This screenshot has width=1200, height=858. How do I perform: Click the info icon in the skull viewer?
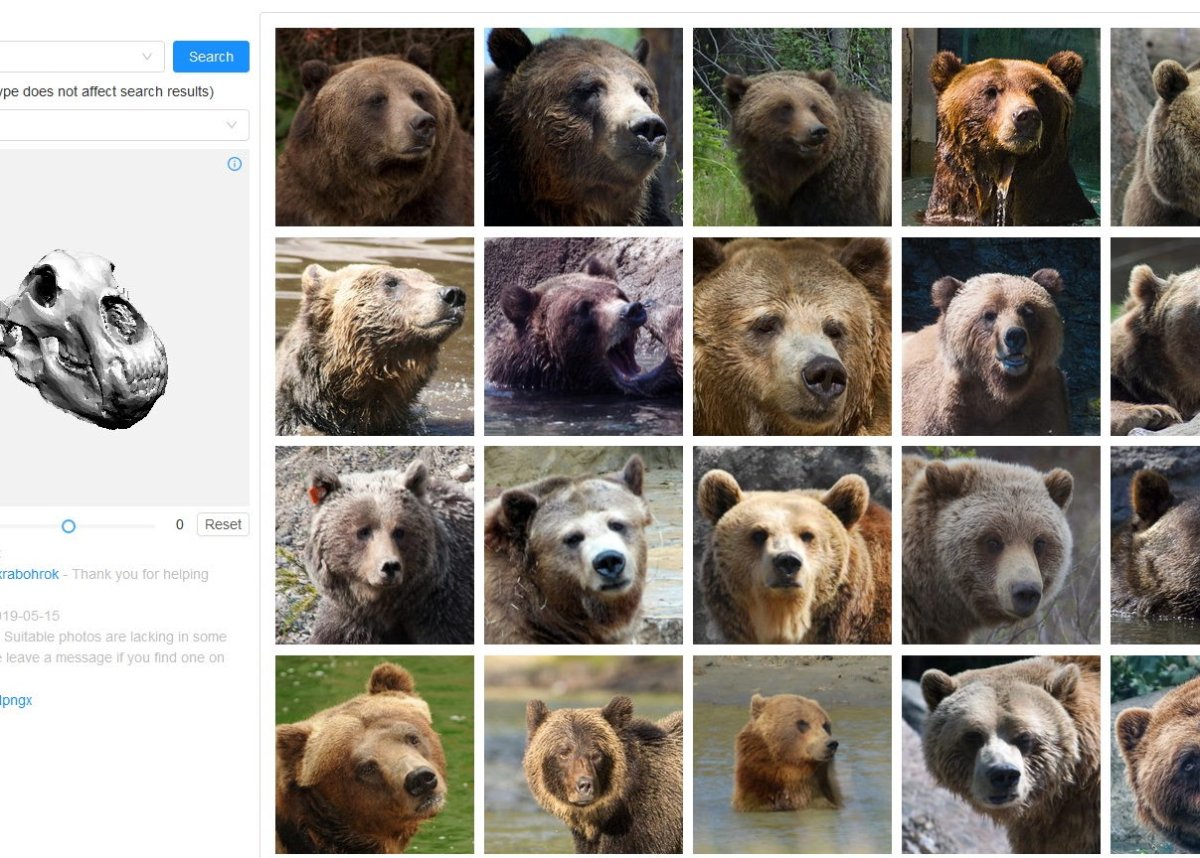[234, 164]
